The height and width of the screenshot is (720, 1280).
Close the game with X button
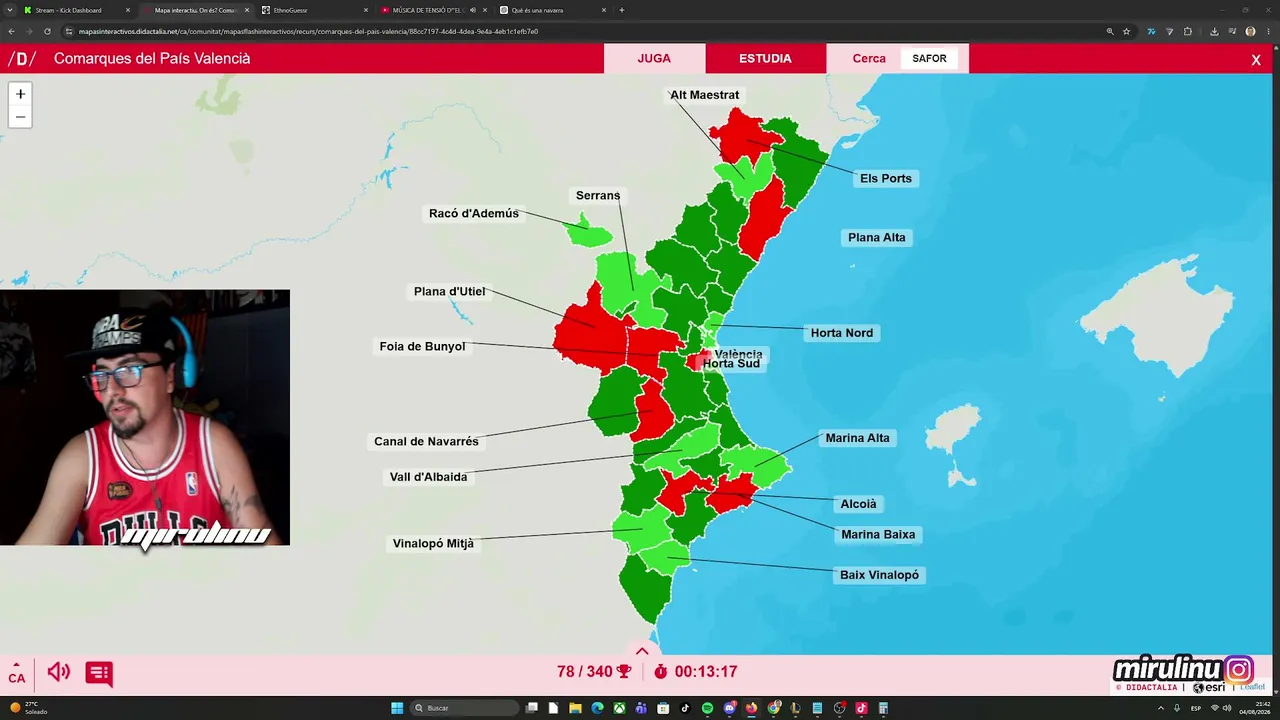point(1256,60)
